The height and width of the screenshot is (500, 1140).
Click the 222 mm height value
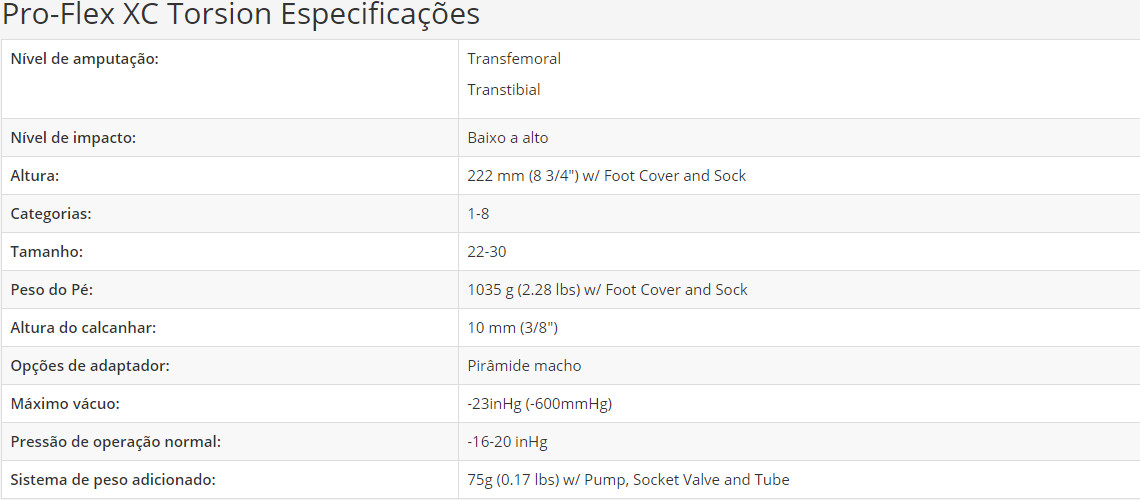606,176
